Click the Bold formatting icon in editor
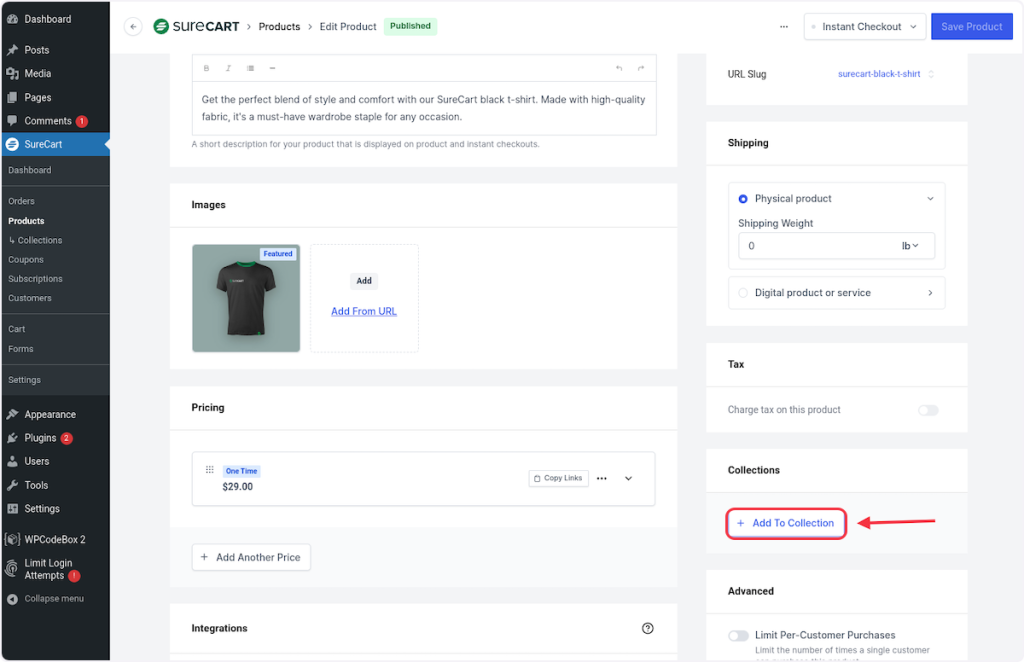Image resolution: width=1024 pixels, height=662 pixels. [207, 68]
